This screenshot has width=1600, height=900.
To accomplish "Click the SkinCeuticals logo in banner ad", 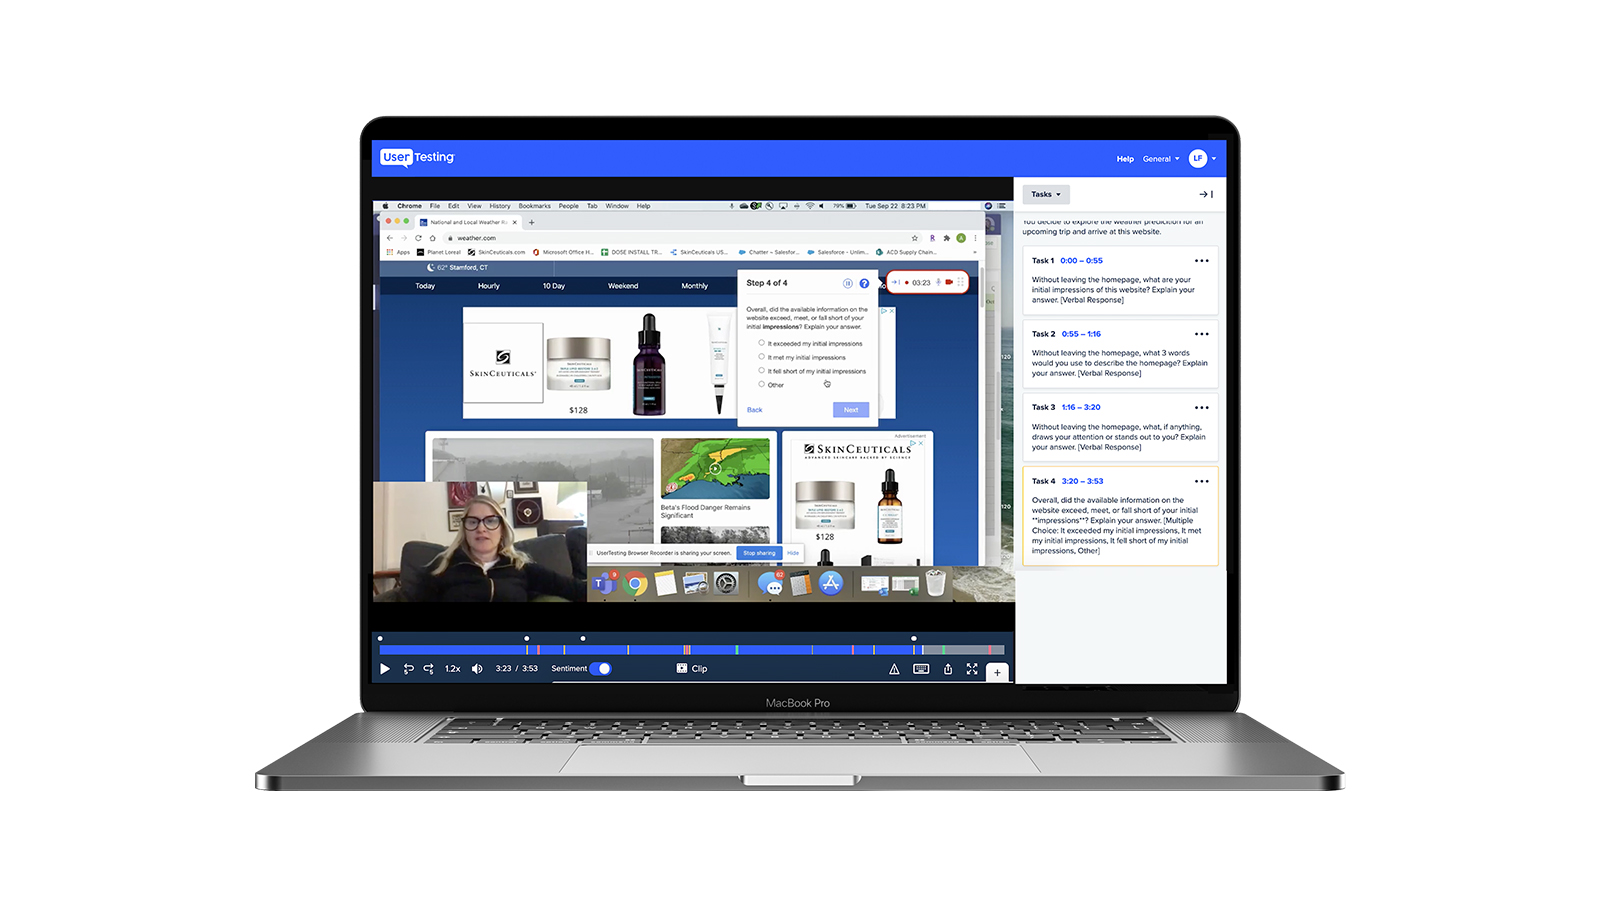I will [x=503, y=363].
